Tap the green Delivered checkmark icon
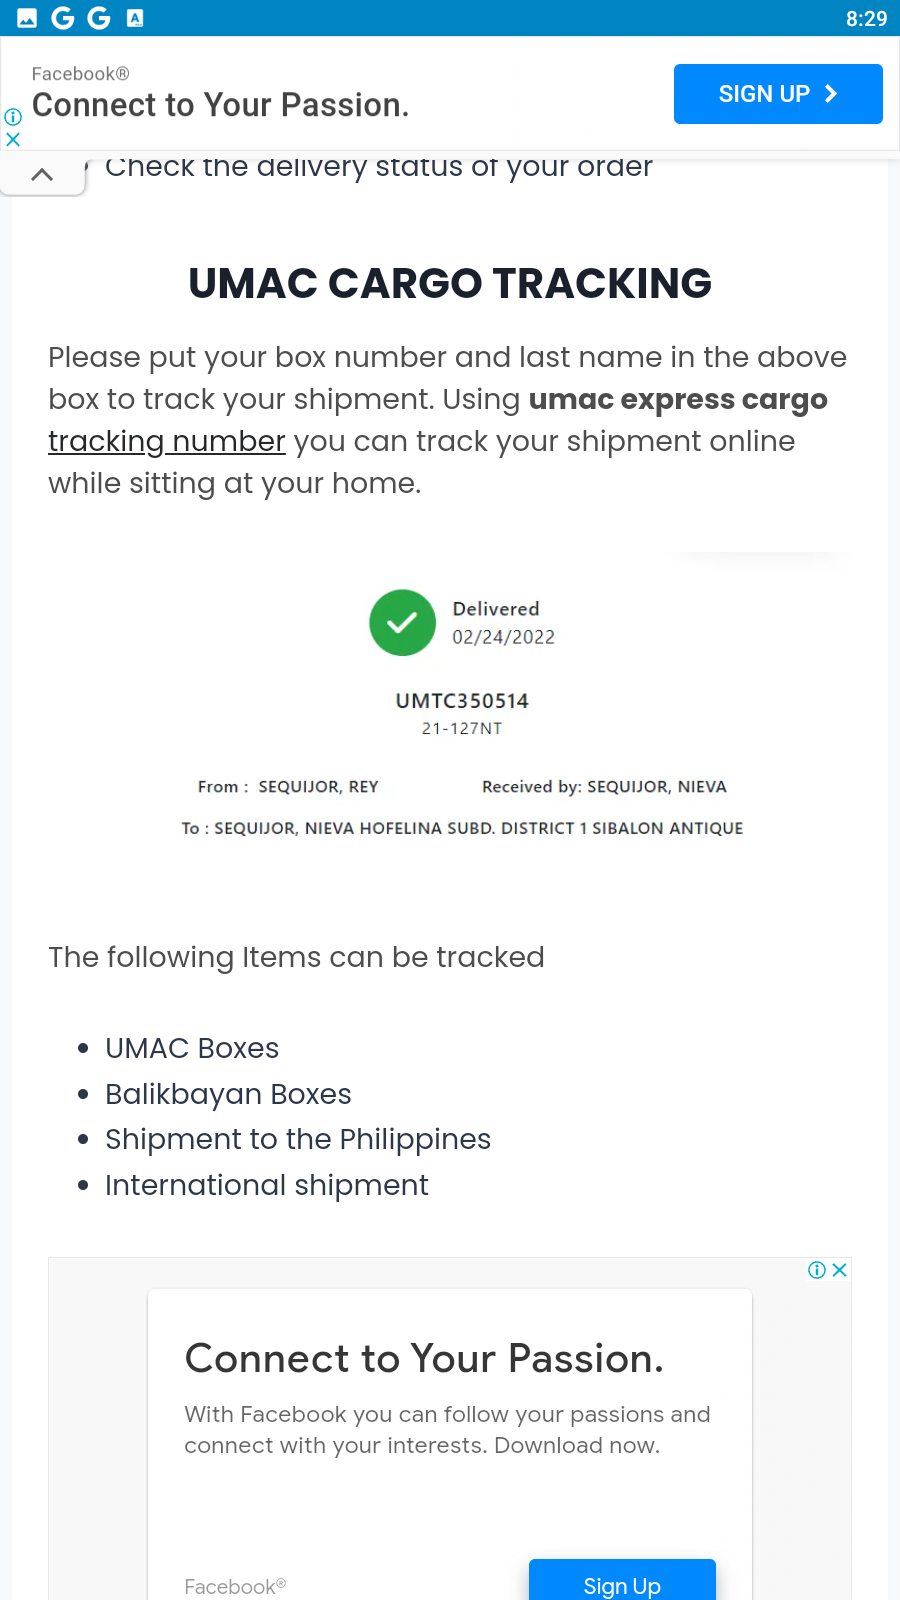This screenshot has height=1600, width=900. [402, 623]
